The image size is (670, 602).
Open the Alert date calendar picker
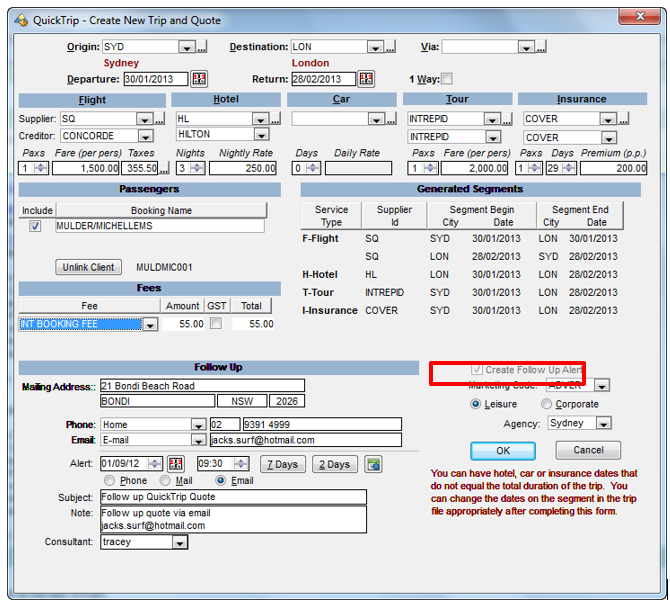[x=177, y=464]
